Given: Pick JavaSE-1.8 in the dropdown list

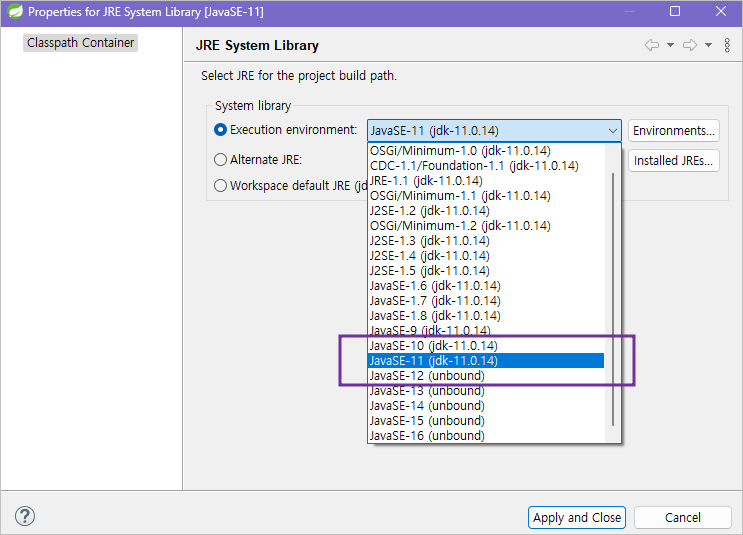Looking at the screenshot, I should (486, 316).
